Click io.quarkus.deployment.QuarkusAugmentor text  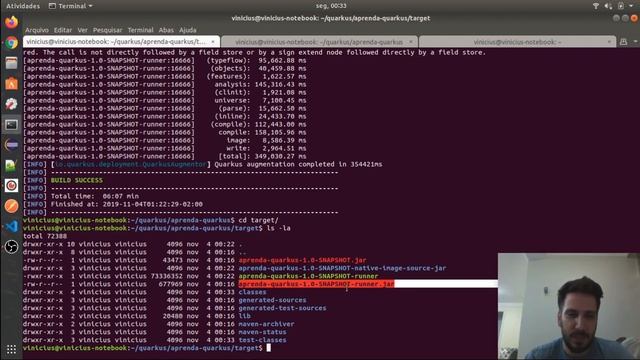point(131,164)
